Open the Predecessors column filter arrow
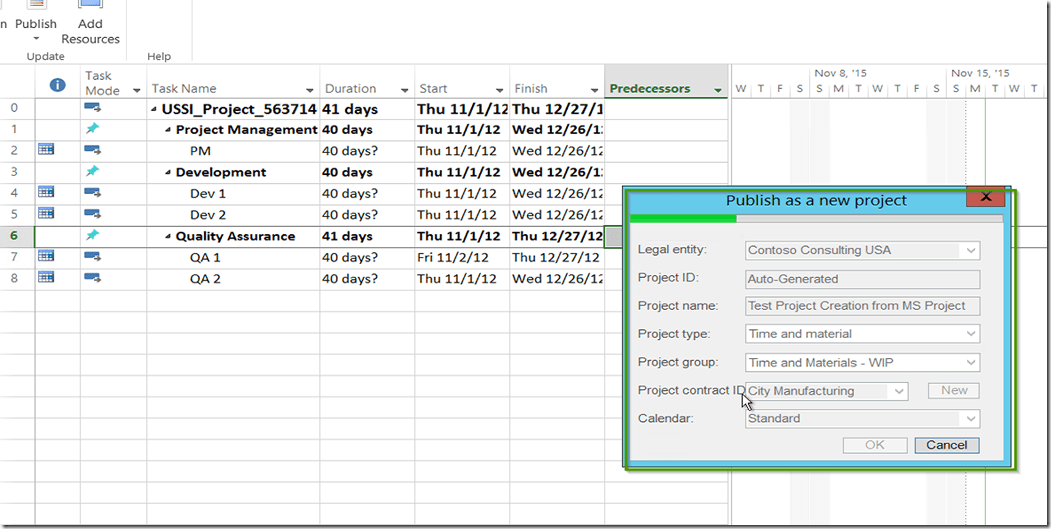The height and width of the screenshot is (529, 1051). 718,90
